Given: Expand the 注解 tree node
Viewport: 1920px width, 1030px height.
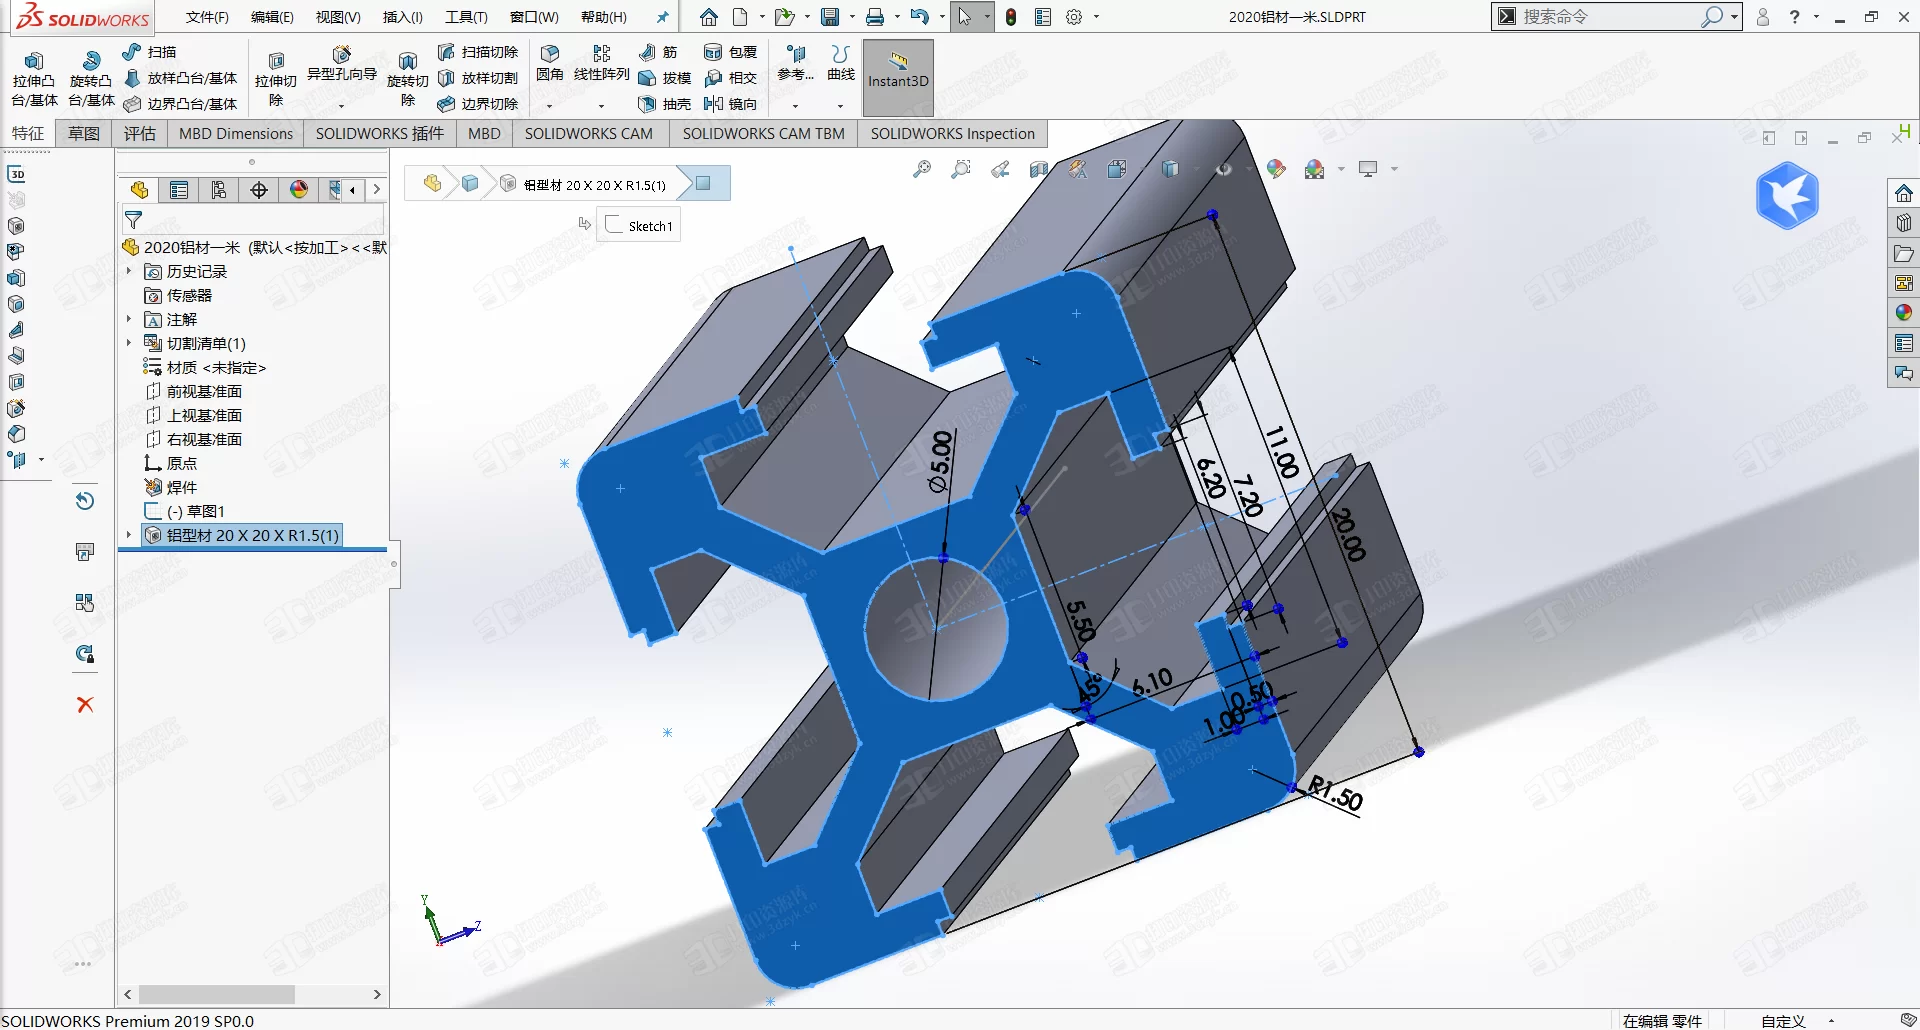Looking at the screenshot, I should (129, 319).
